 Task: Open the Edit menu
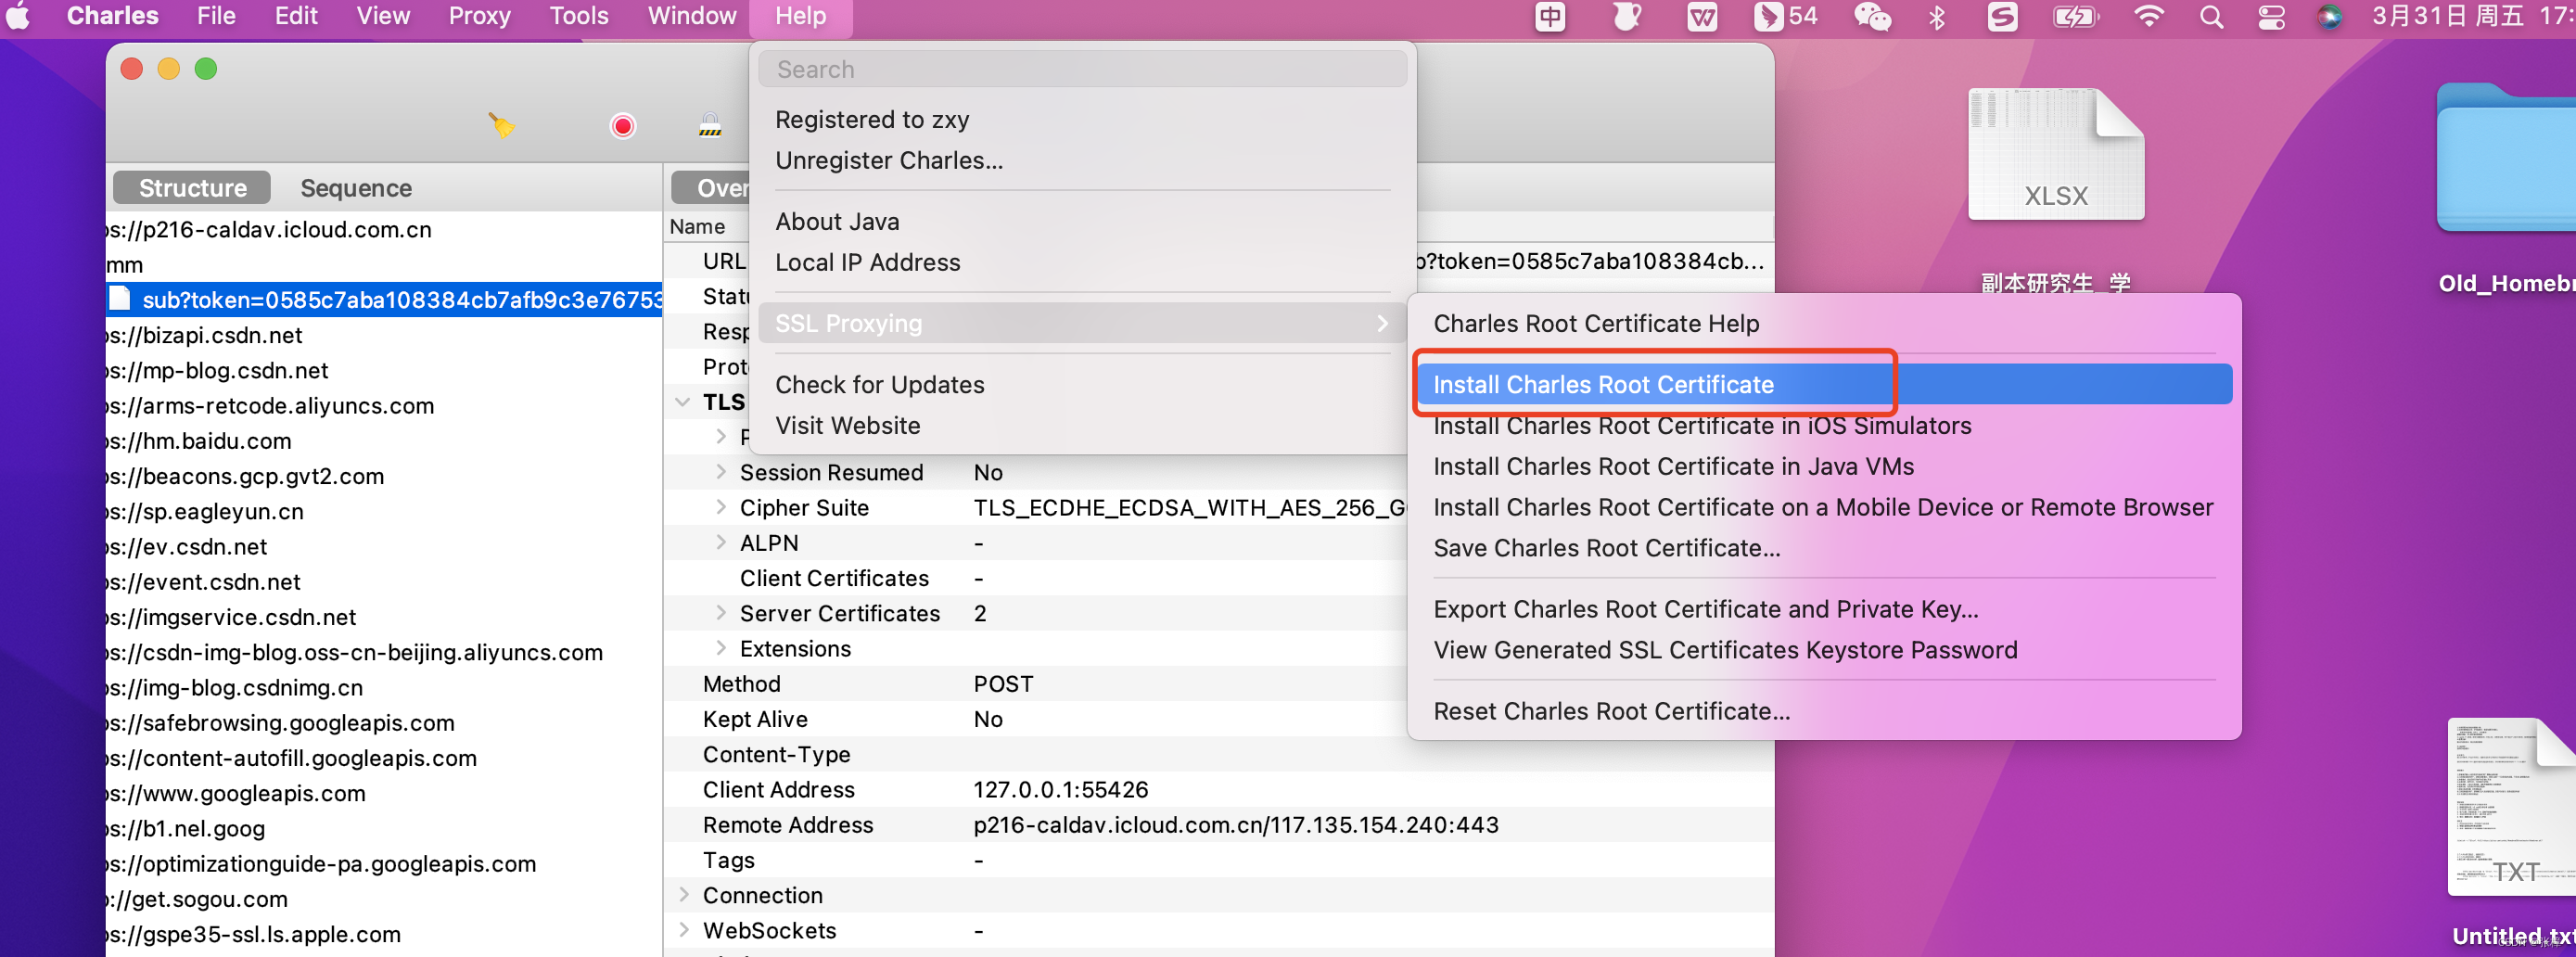pyautogui.click(x=296, y=16)
